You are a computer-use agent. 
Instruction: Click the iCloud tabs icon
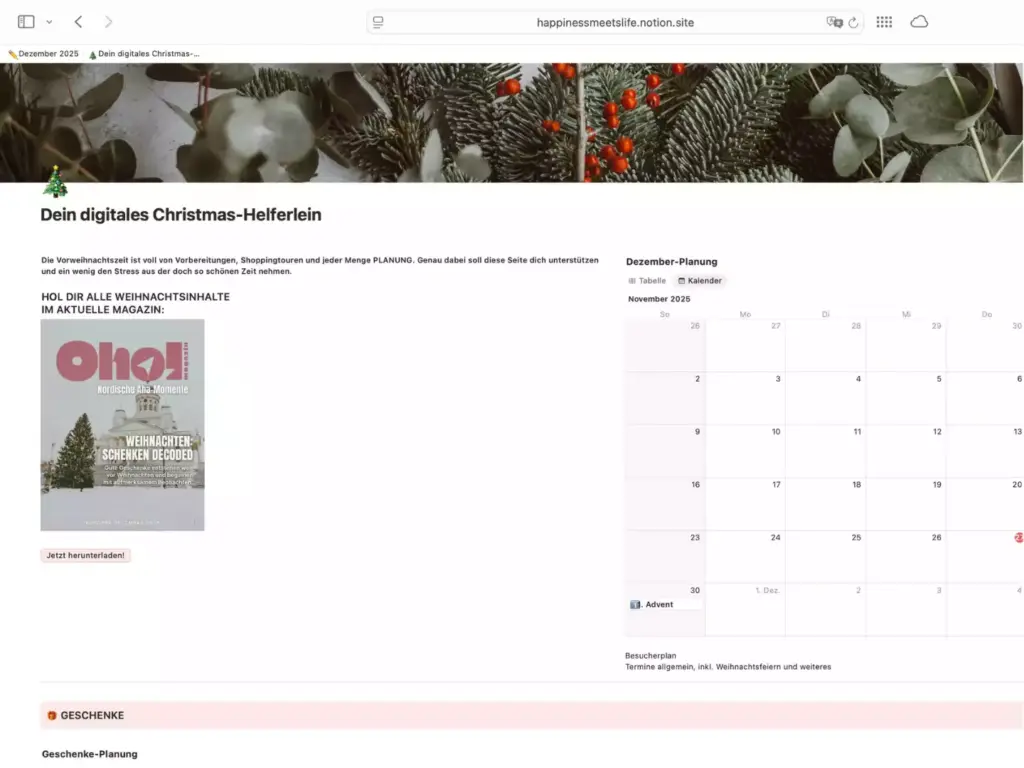[919, 22]
